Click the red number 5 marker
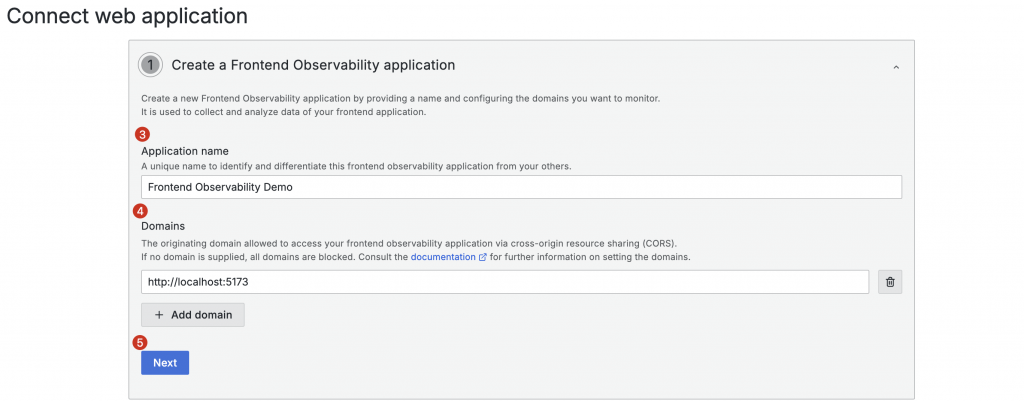The image size is (1024, 401). [140, 342]
